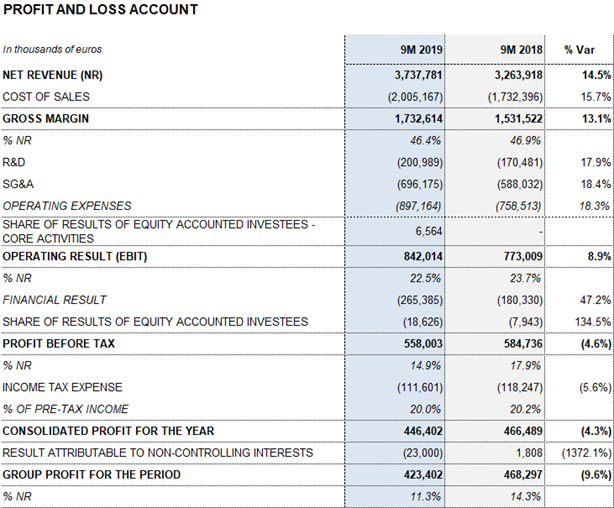Select the 6,564 equity investees value
This screenshot has width=614, height=508.
(428, 231)
